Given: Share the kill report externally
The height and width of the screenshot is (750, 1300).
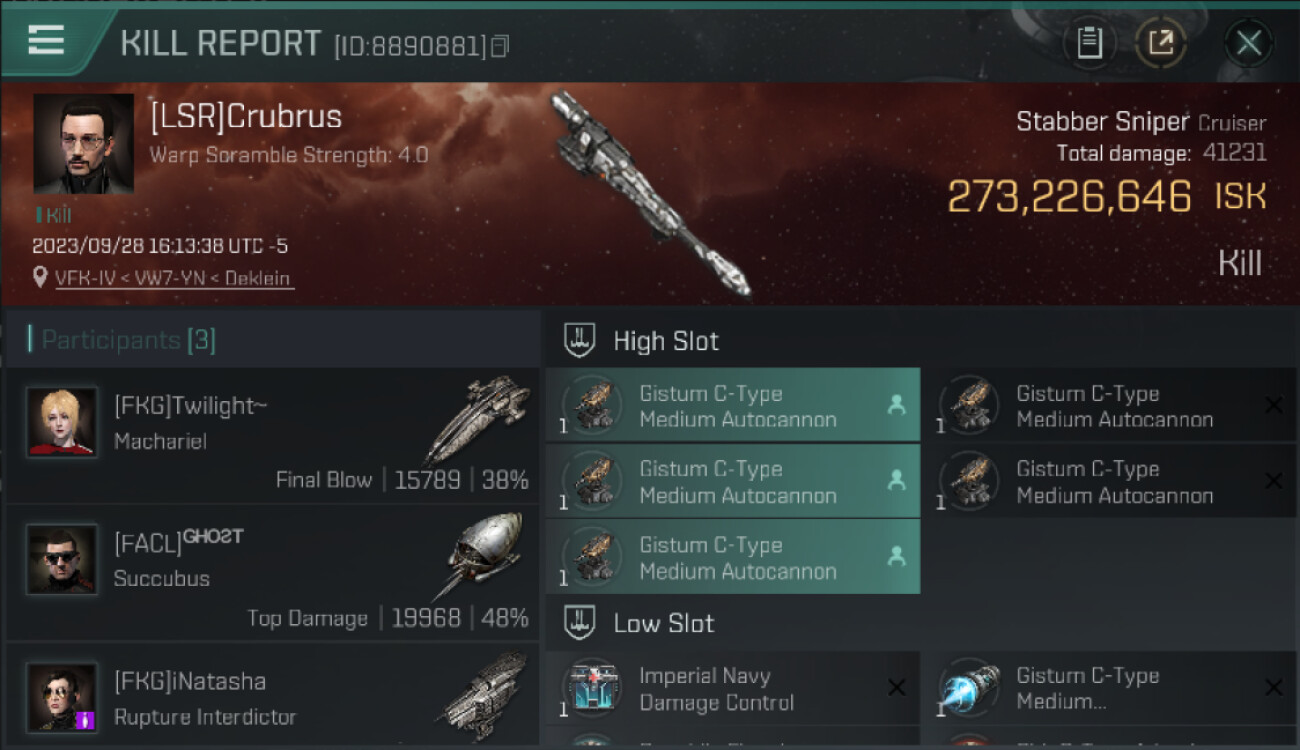Looking at the screenshot, I should (1161, 43).
